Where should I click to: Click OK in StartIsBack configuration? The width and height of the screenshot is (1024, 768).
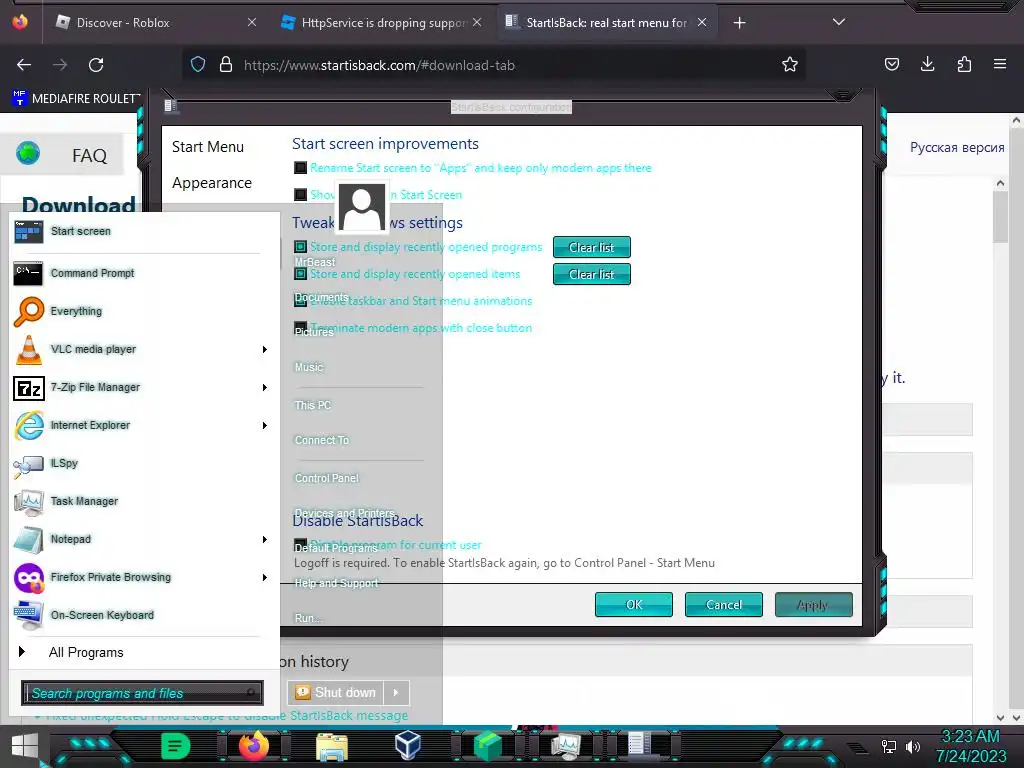pos(633,605)
